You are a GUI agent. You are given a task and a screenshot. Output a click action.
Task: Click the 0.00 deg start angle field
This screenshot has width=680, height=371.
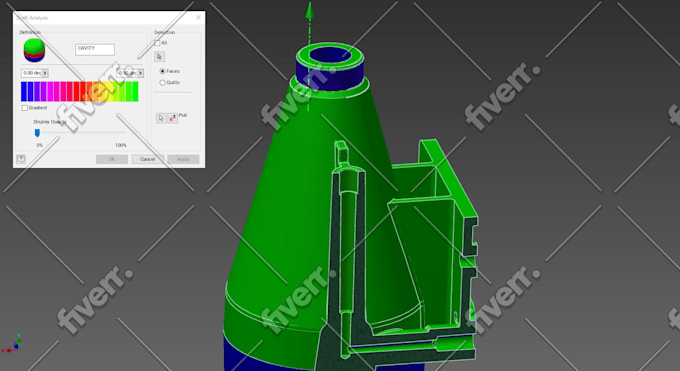tap(32, 73)
